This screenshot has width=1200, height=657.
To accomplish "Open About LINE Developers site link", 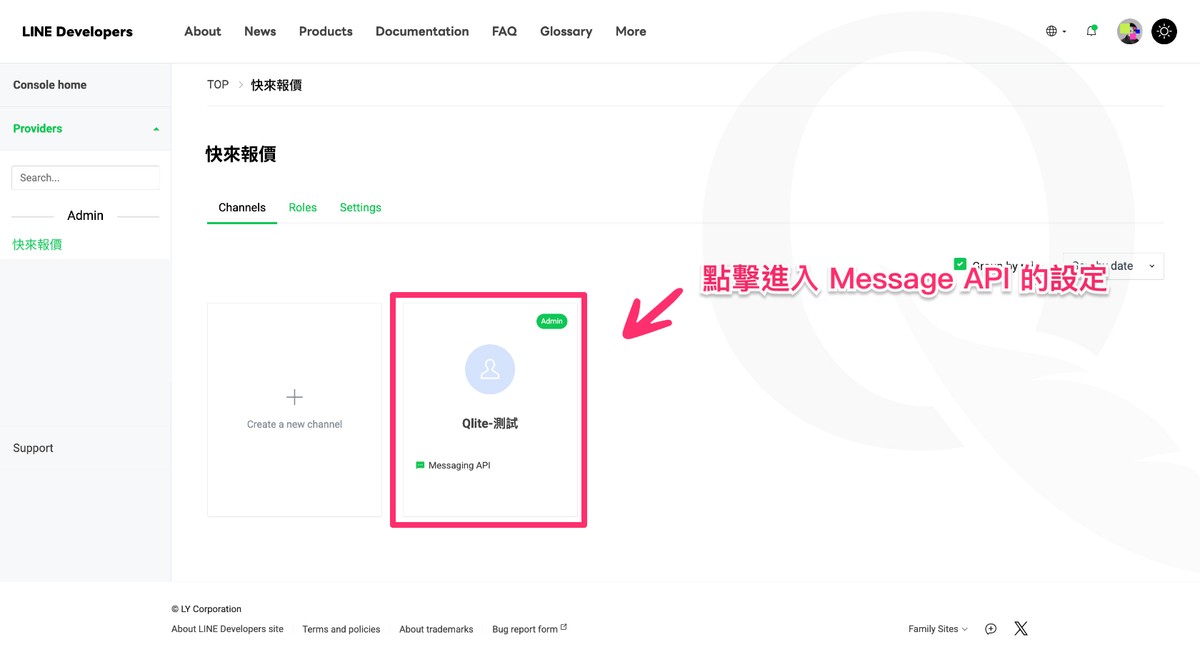I will [x=227, y=629].
